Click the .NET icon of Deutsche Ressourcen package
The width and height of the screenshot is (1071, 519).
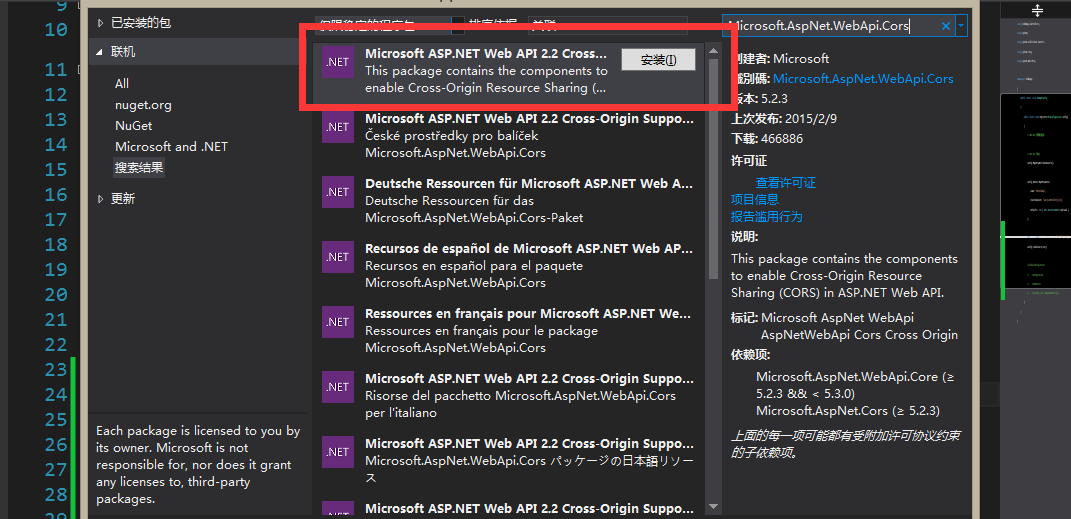point(338,192)
